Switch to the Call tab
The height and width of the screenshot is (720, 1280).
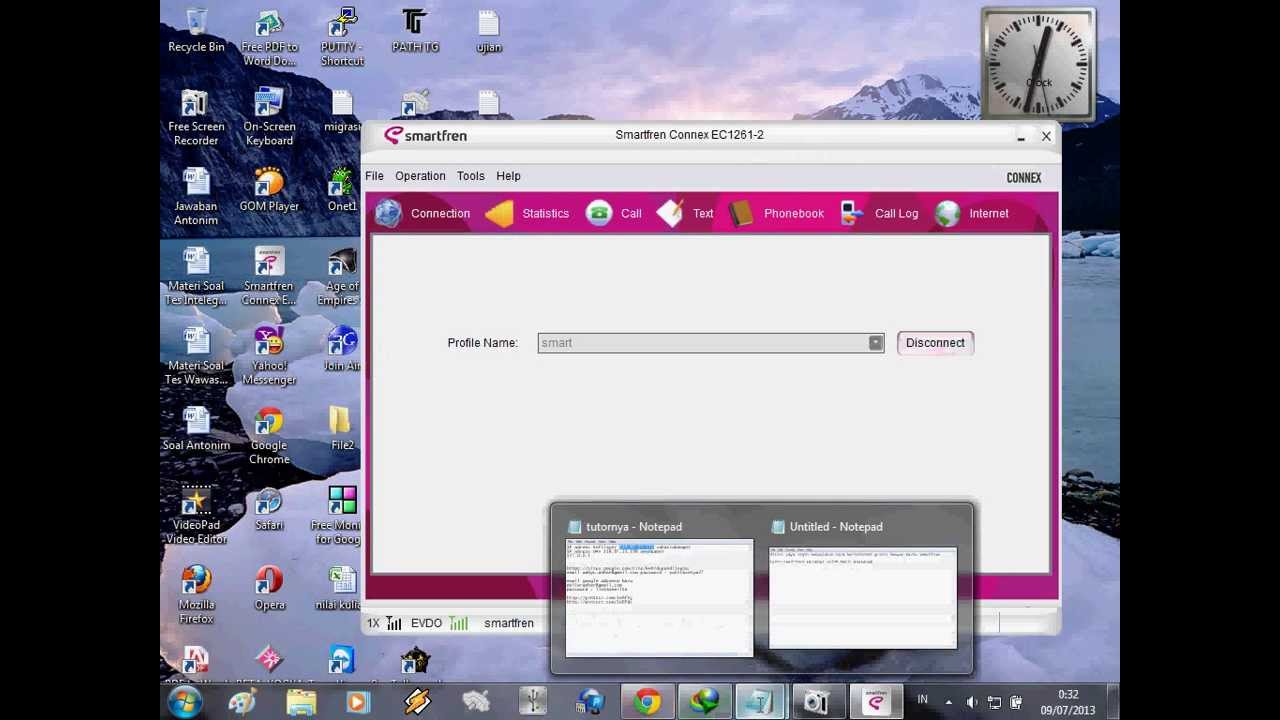(x=614, y=213)
